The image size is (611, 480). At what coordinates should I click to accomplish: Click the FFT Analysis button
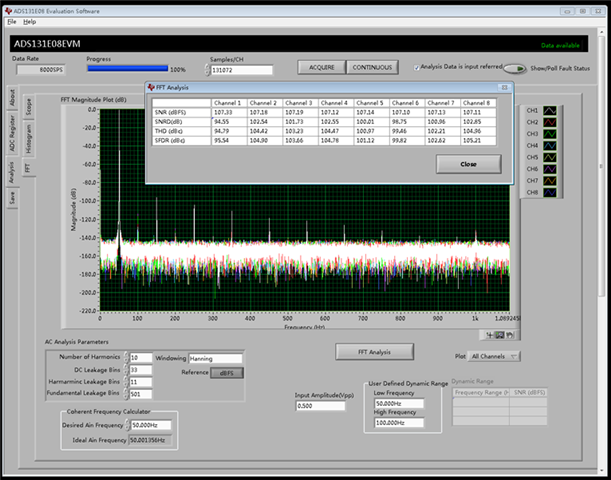click(x=374, y=352)
